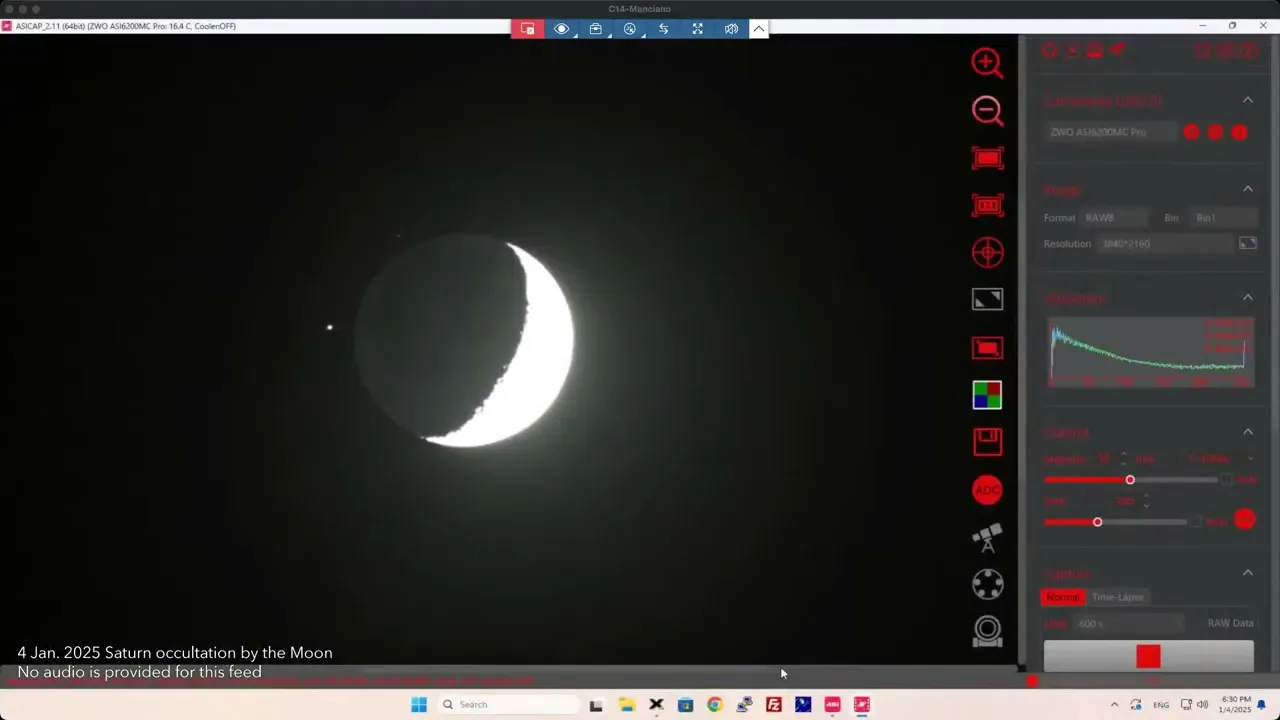Click the exposure value stepper arrows
Viewport: 1280px width, 720px height.
coord(1124,459)
